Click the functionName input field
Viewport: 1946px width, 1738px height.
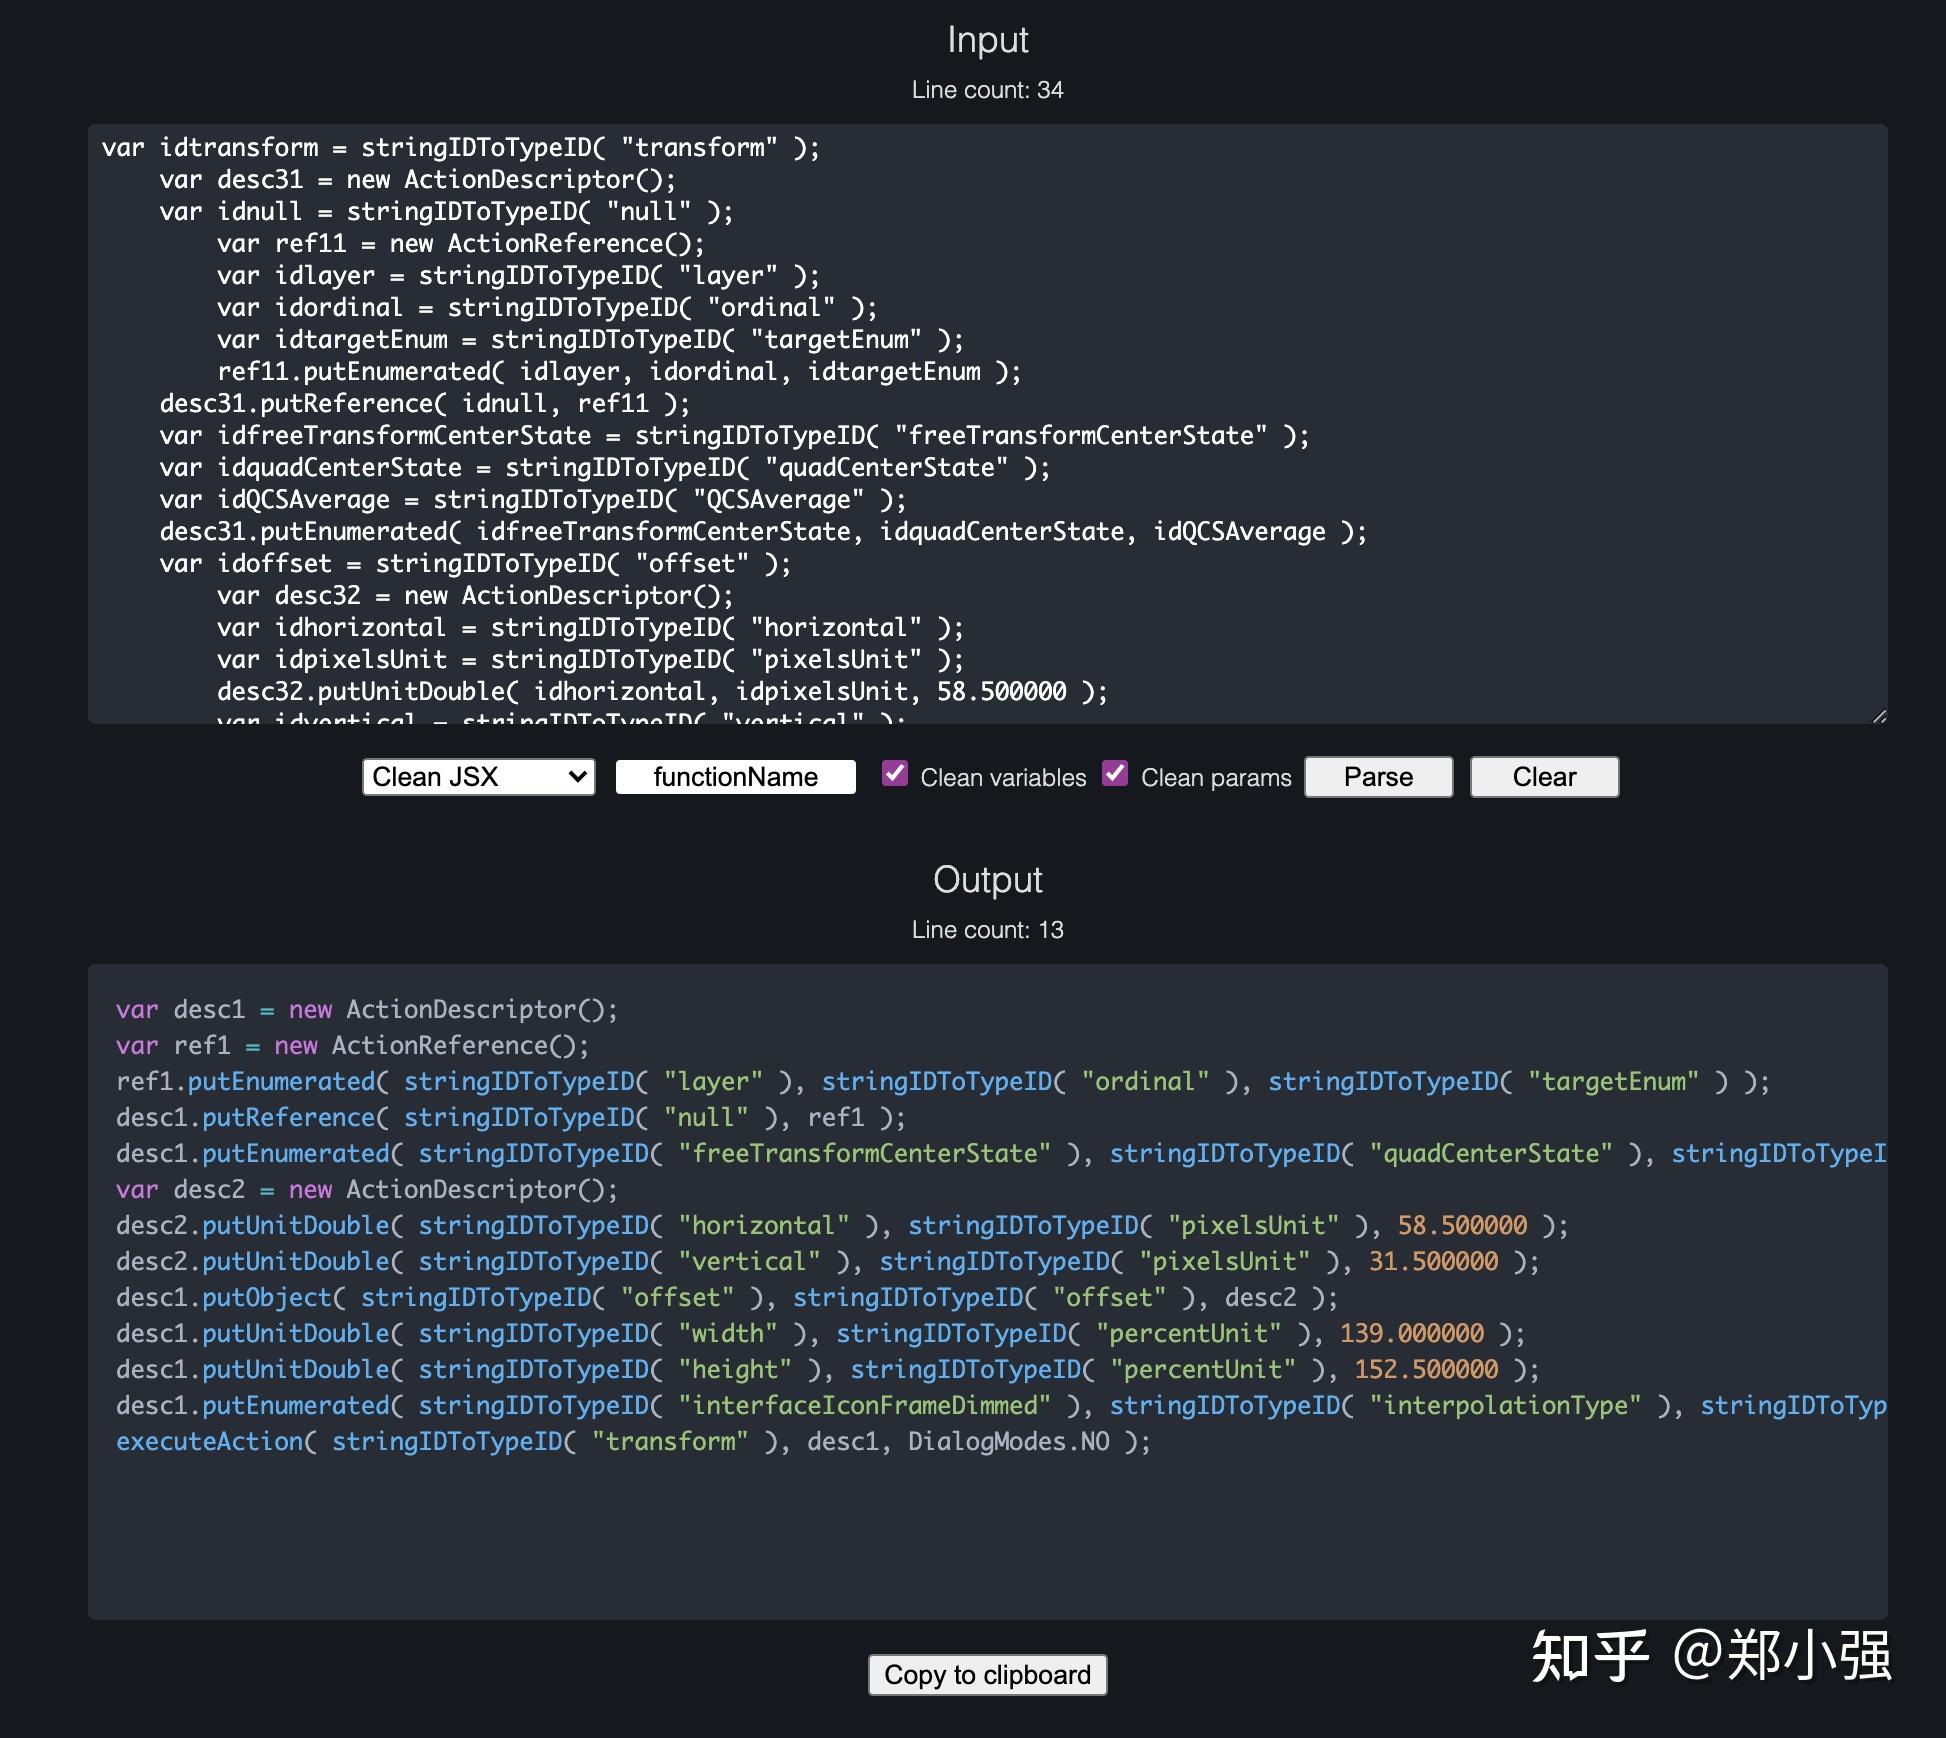(735, 777)
